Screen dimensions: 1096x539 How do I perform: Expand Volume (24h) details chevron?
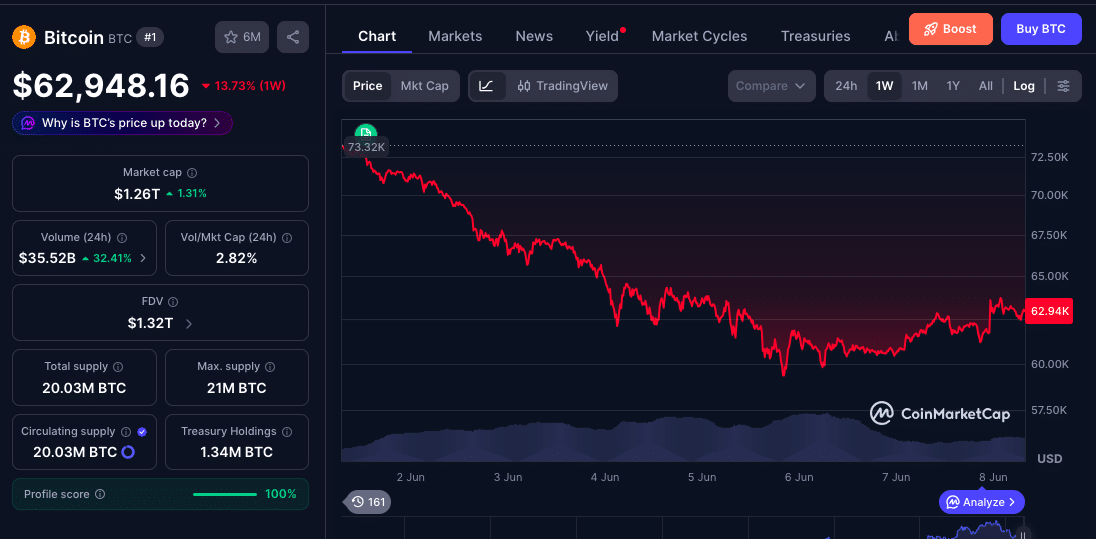click(x=143, y=258)
